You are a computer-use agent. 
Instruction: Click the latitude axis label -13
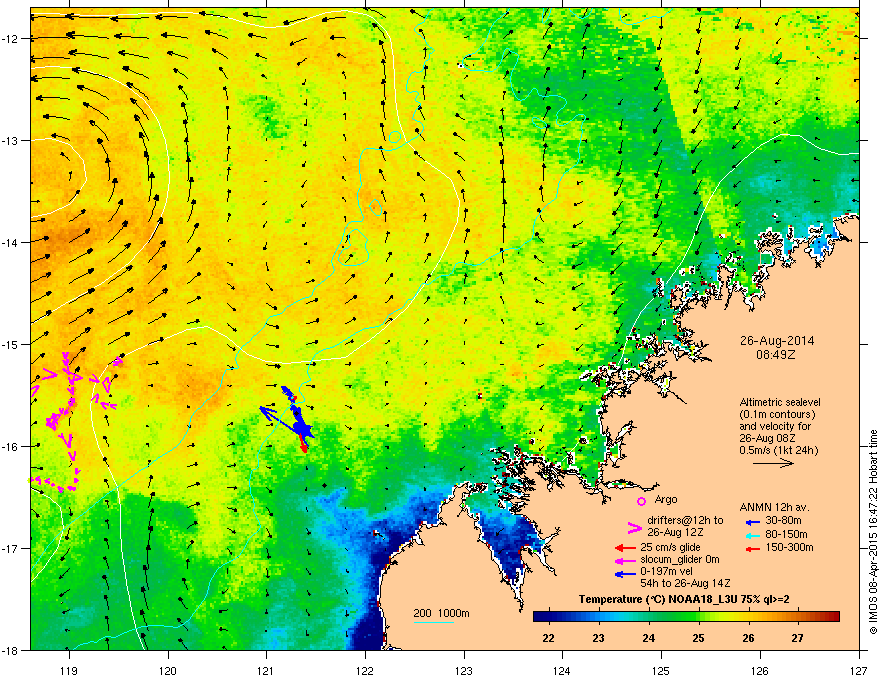click(x=11, y=141)
